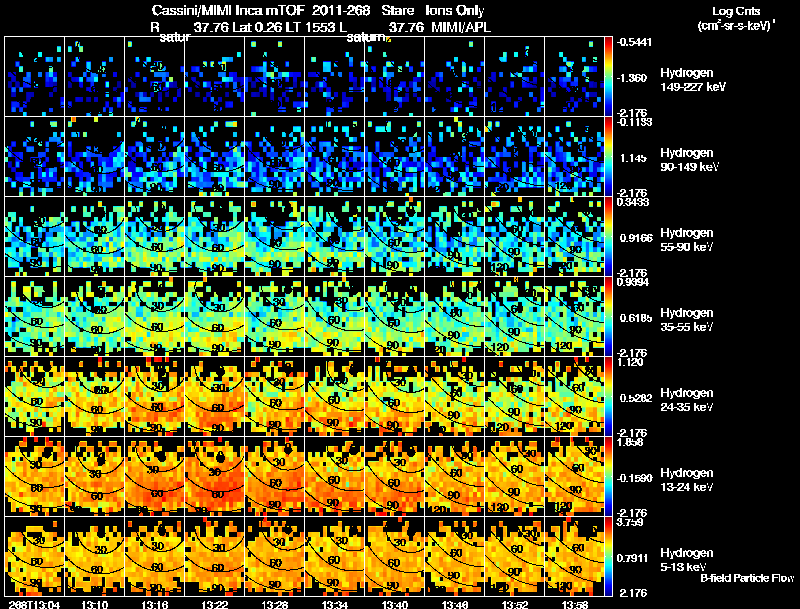800x609 pixels.
Task: Select the Hydrogen 24-35 keV row label
Action: click(x=687, y=400)
